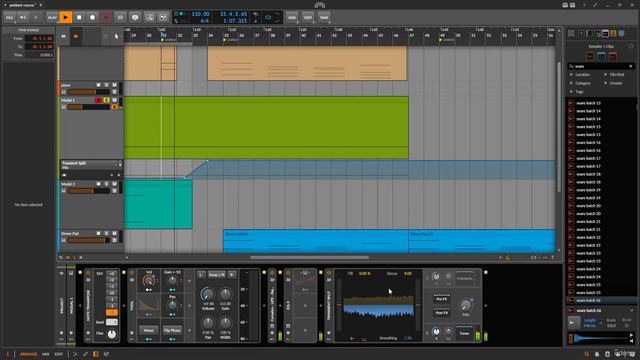Solo the piano track

pyautogui.click(x=107, y=85)
